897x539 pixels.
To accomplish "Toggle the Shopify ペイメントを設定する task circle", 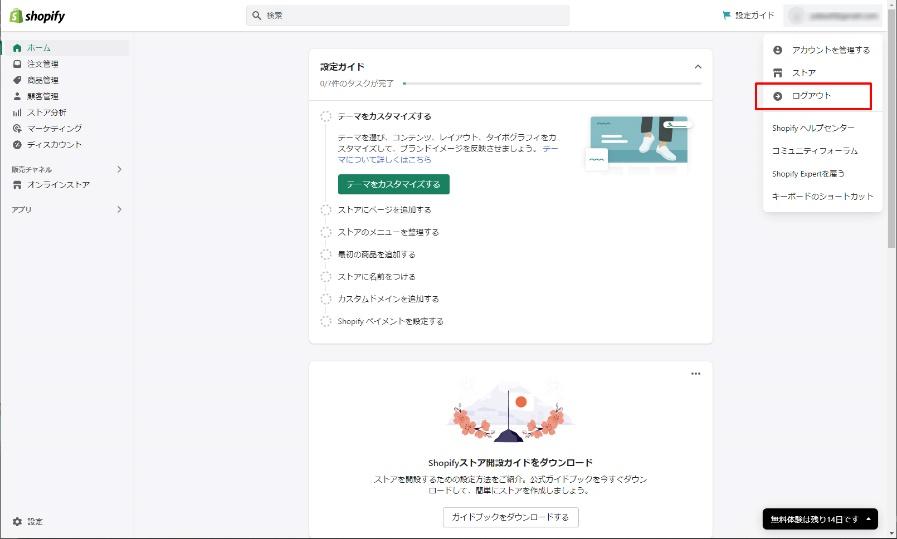I will click(326, 322).
